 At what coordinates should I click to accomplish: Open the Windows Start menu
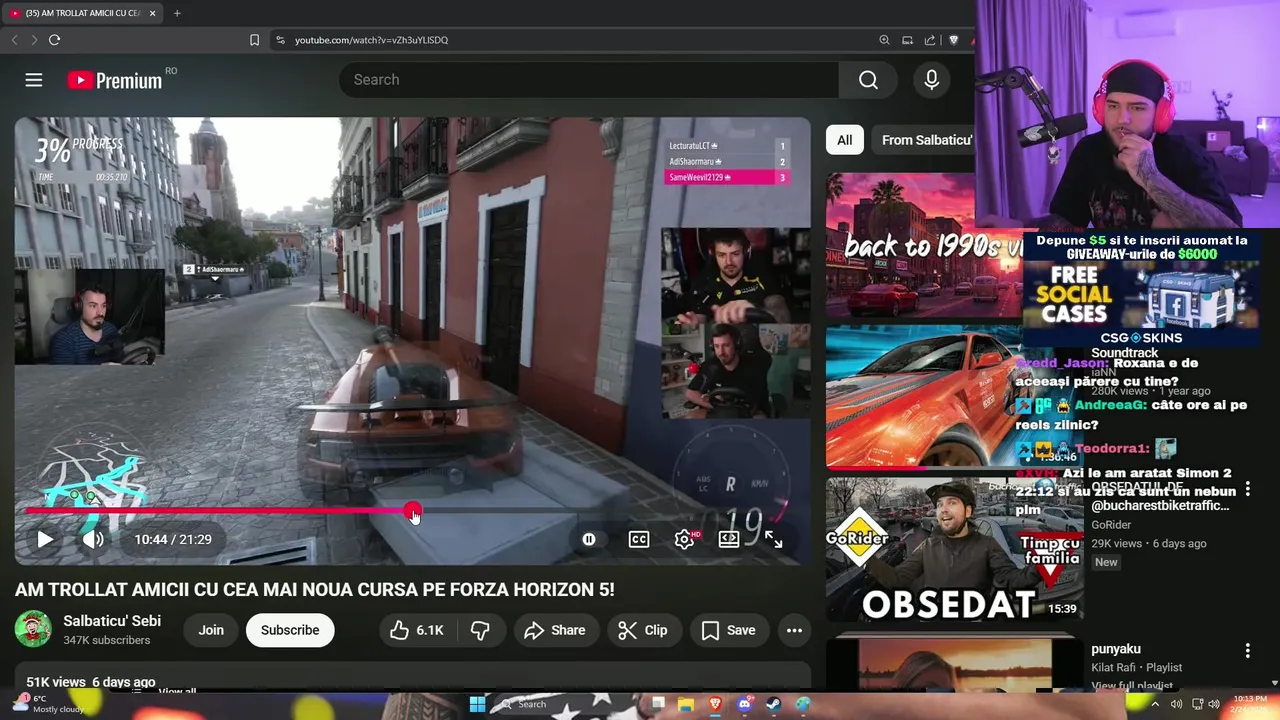pyautogui.click(x=477, y=704)
